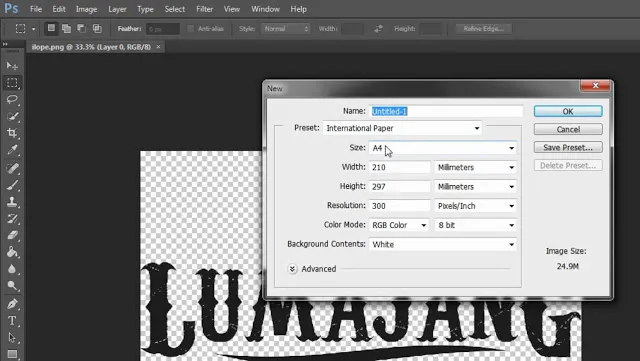The width and height of the screenshot is (640, 361).
Task: Close the New dialog with X
Action: click(x=595, y=85)
